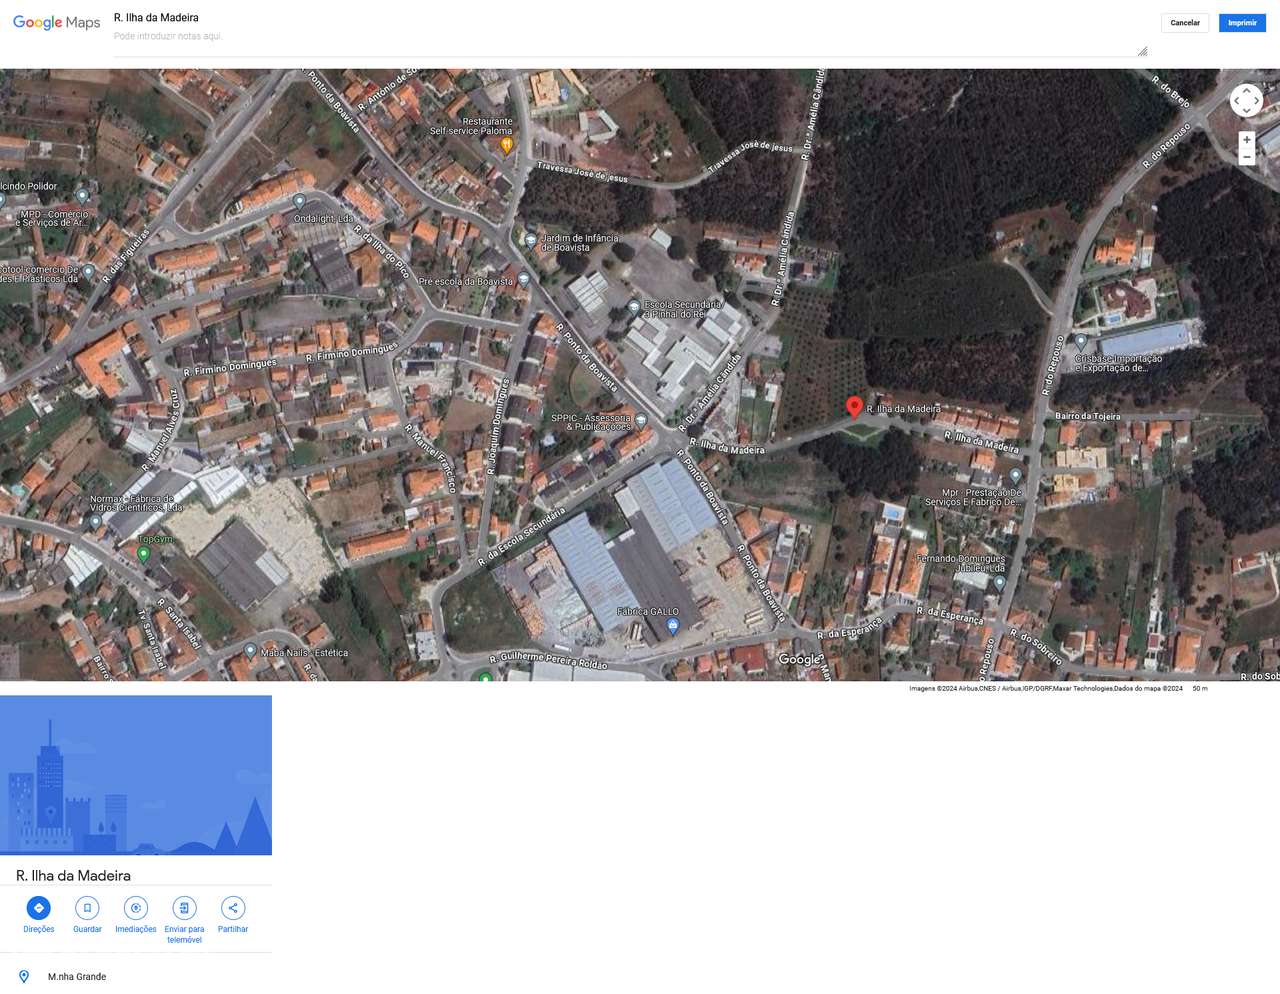This screenshot has width=1280, height=994.
Task: Open Imediações from the action bar
Action: click(135, 908)
